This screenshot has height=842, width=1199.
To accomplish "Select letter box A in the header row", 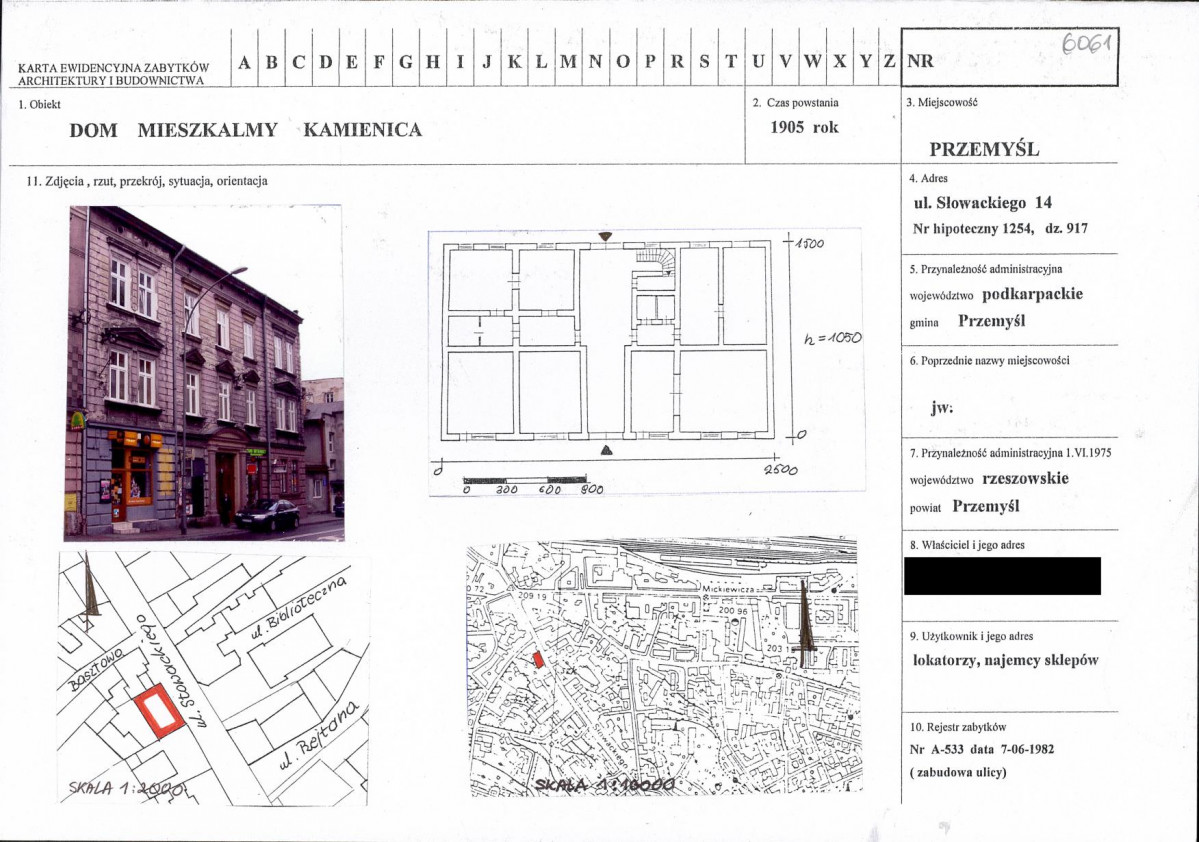I will [245, 61].
